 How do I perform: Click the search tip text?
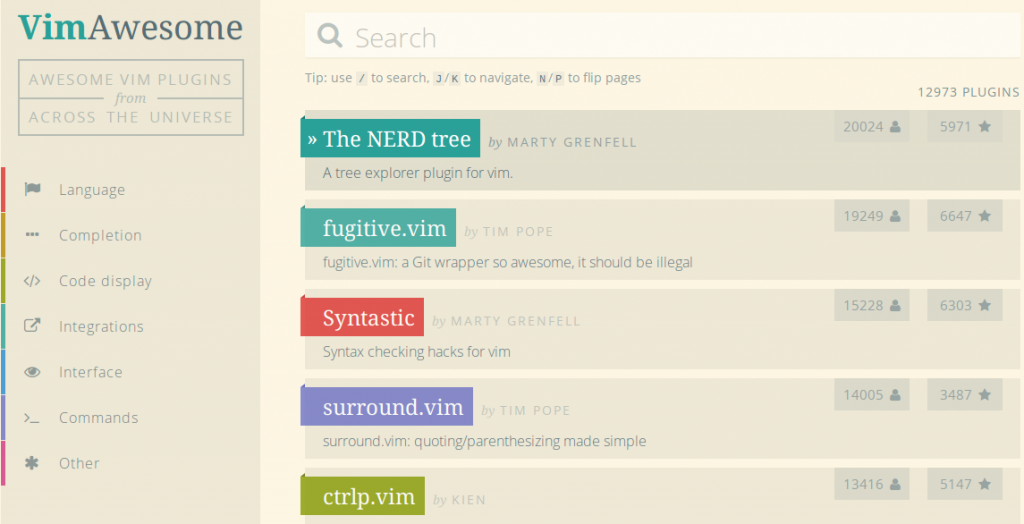(473, 78)
